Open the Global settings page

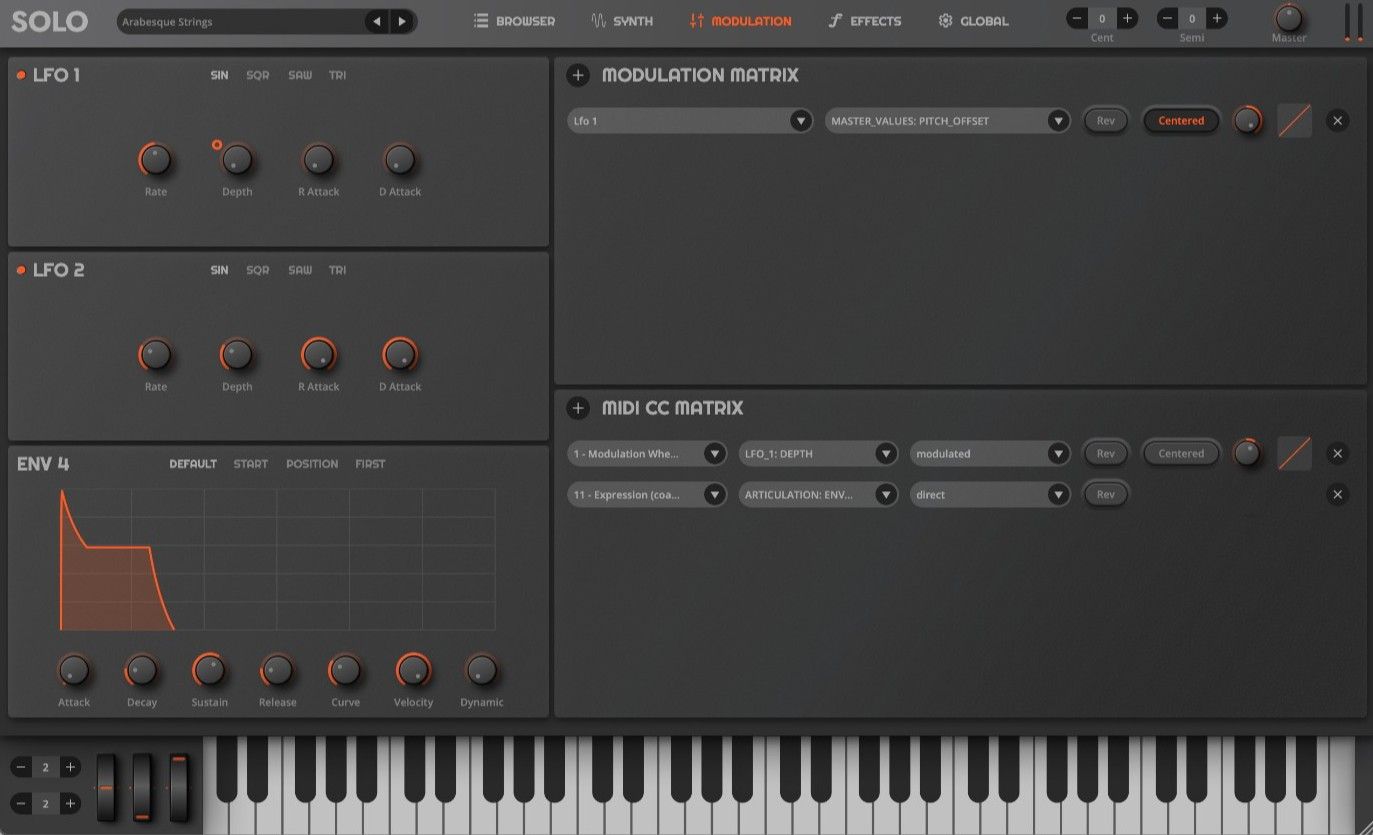pos(972,20)
